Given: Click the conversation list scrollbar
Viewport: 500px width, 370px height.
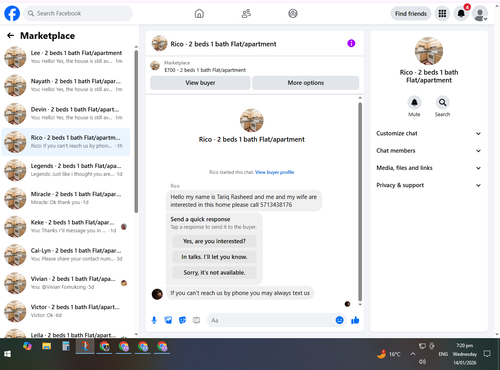Looking at the screenshot, I should (x=136, y=132).
